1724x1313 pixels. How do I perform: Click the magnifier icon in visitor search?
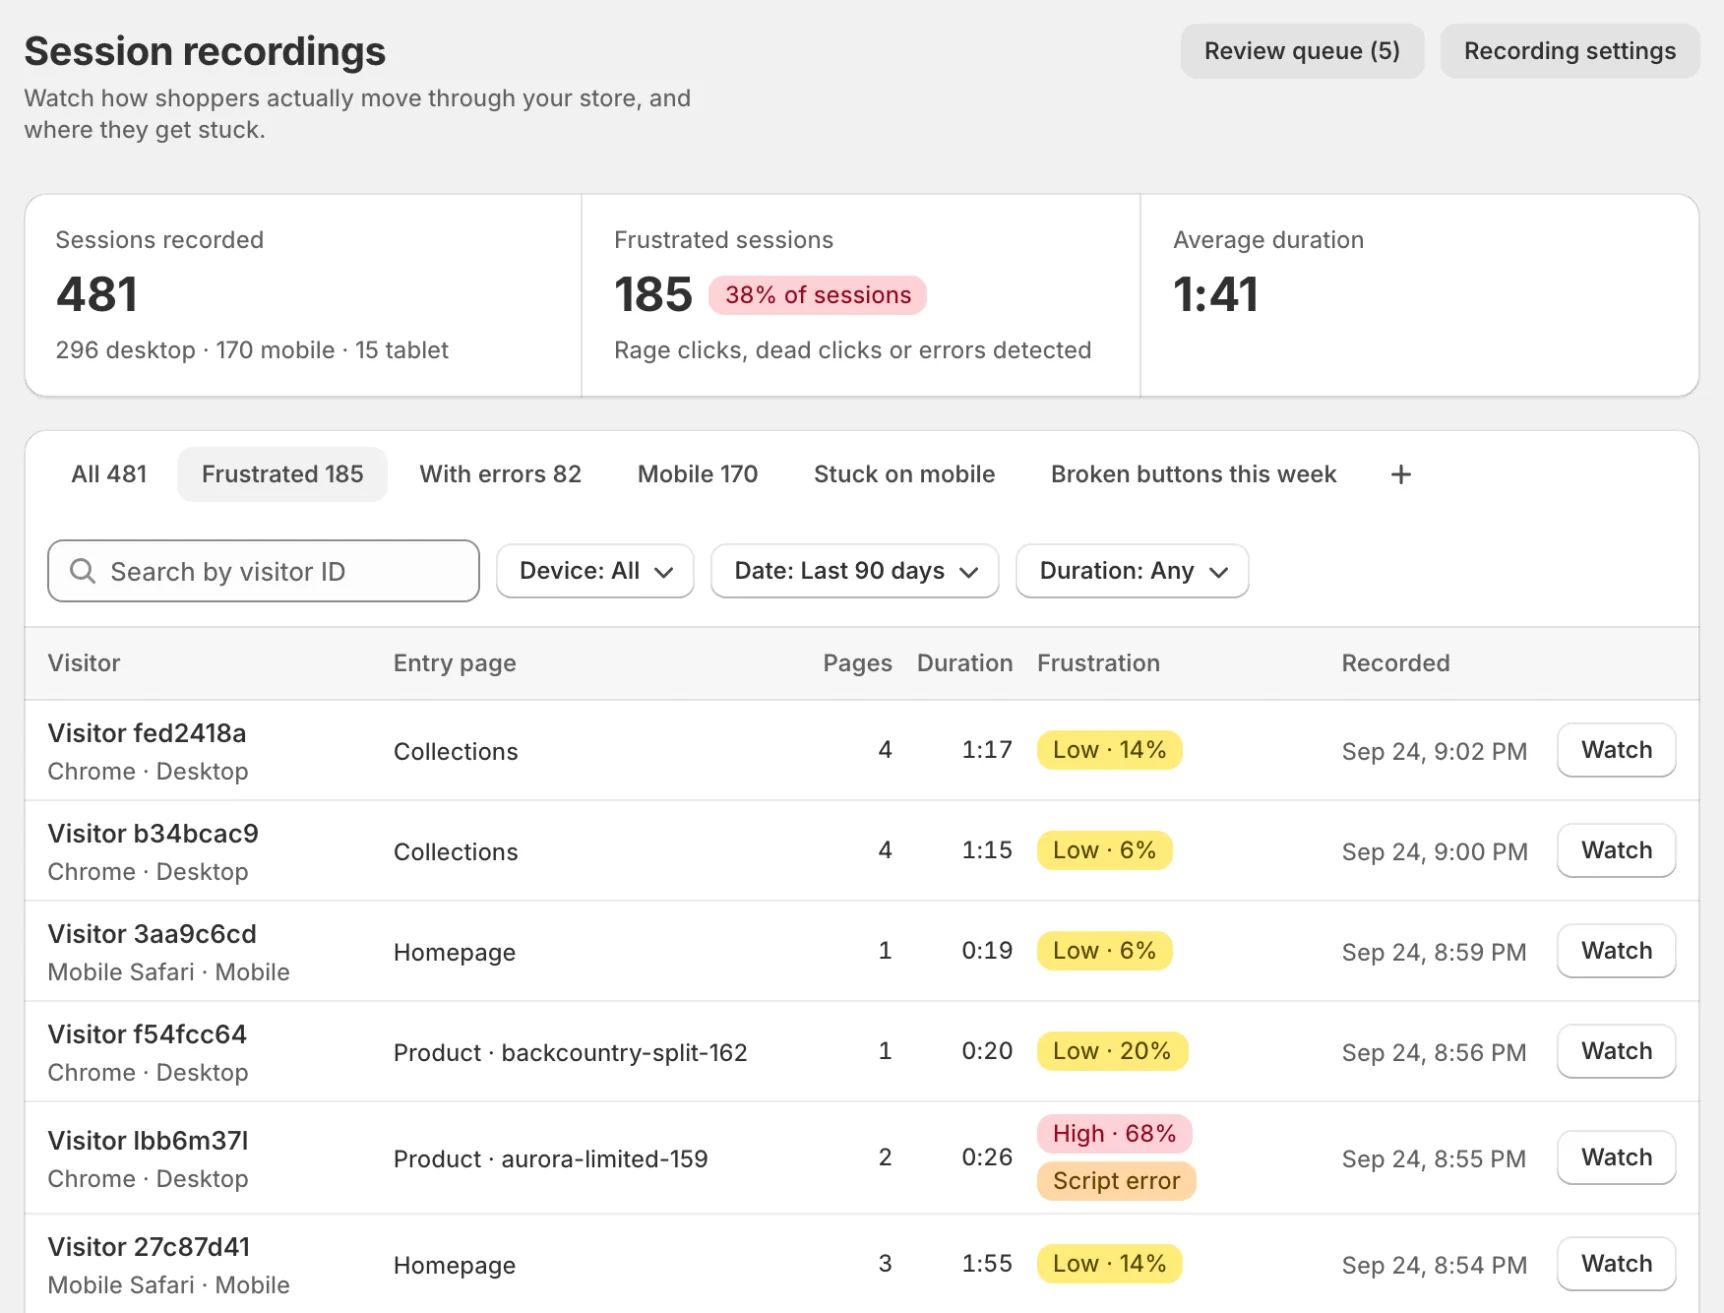[83, 571]
